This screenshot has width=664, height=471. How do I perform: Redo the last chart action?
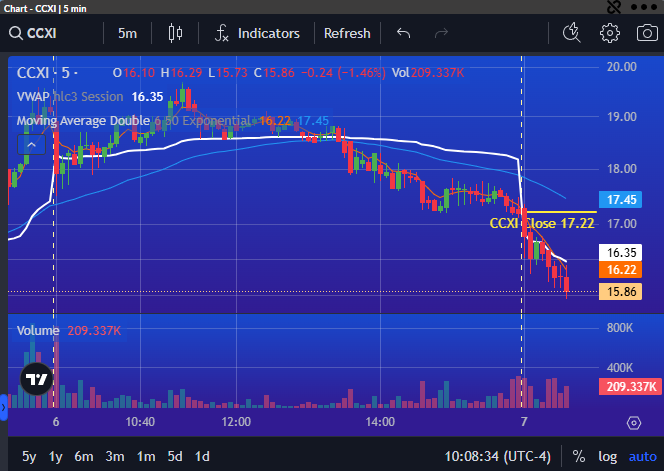(x=441, y=33)
